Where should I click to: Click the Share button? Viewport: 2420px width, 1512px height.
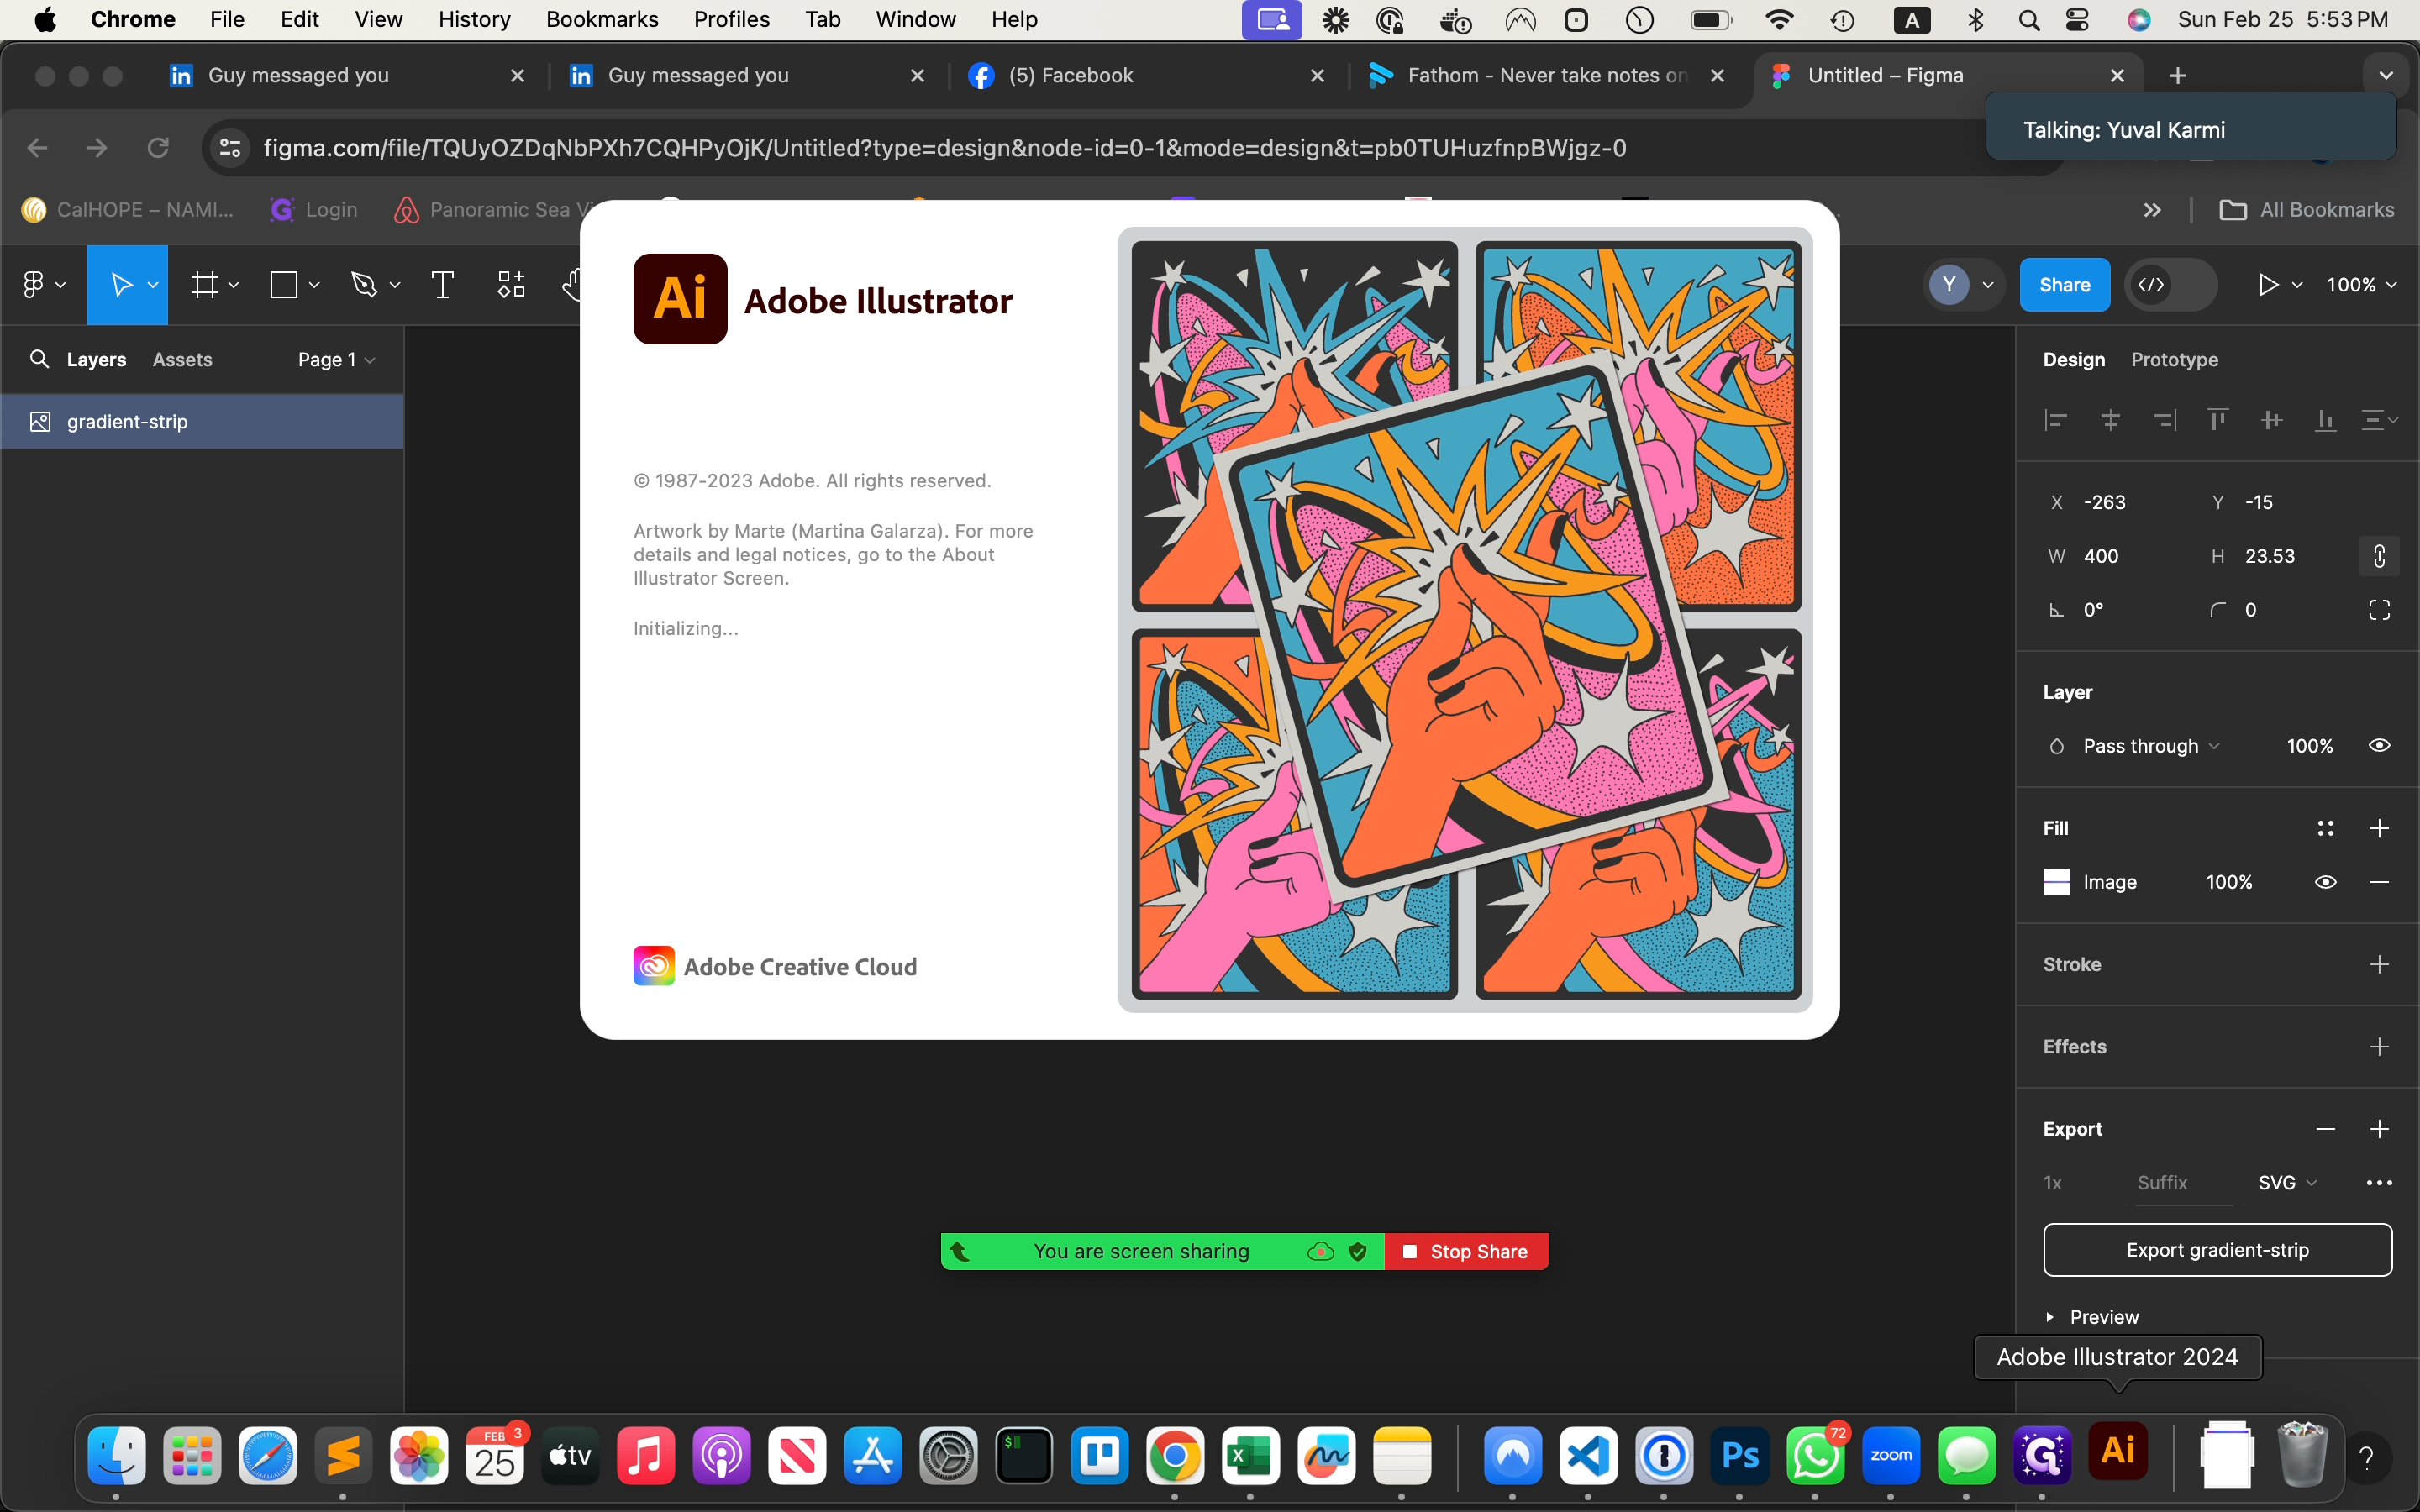[x=2064, y=285]
